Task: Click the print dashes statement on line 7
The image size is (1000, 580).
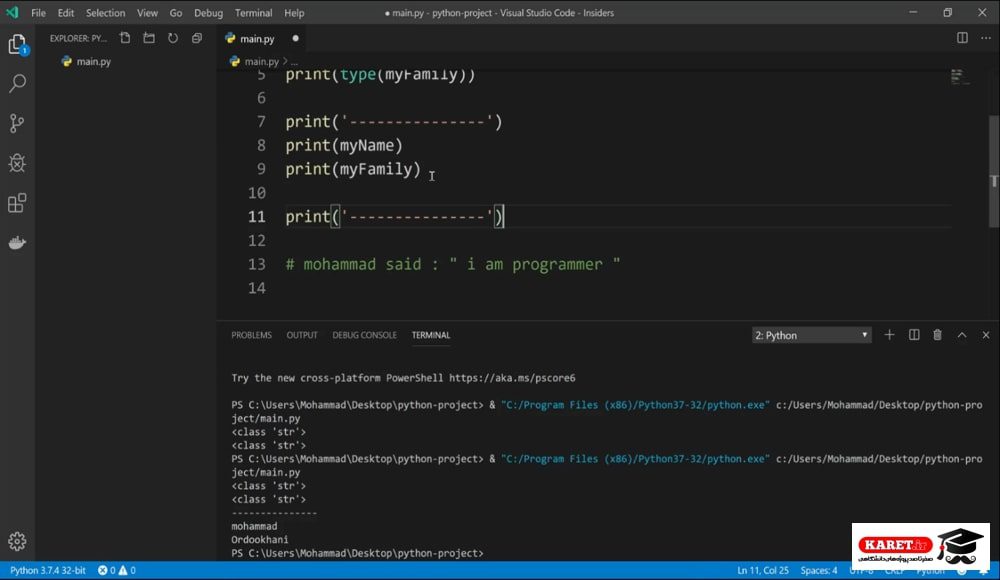Action: tap(393, 122)
